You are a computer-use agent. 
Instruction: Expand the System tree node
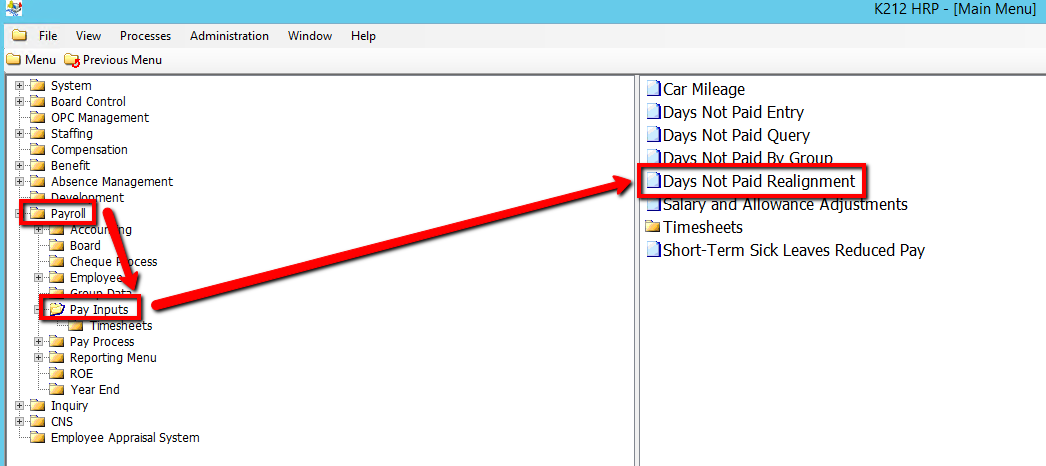(x=19, y=86)
